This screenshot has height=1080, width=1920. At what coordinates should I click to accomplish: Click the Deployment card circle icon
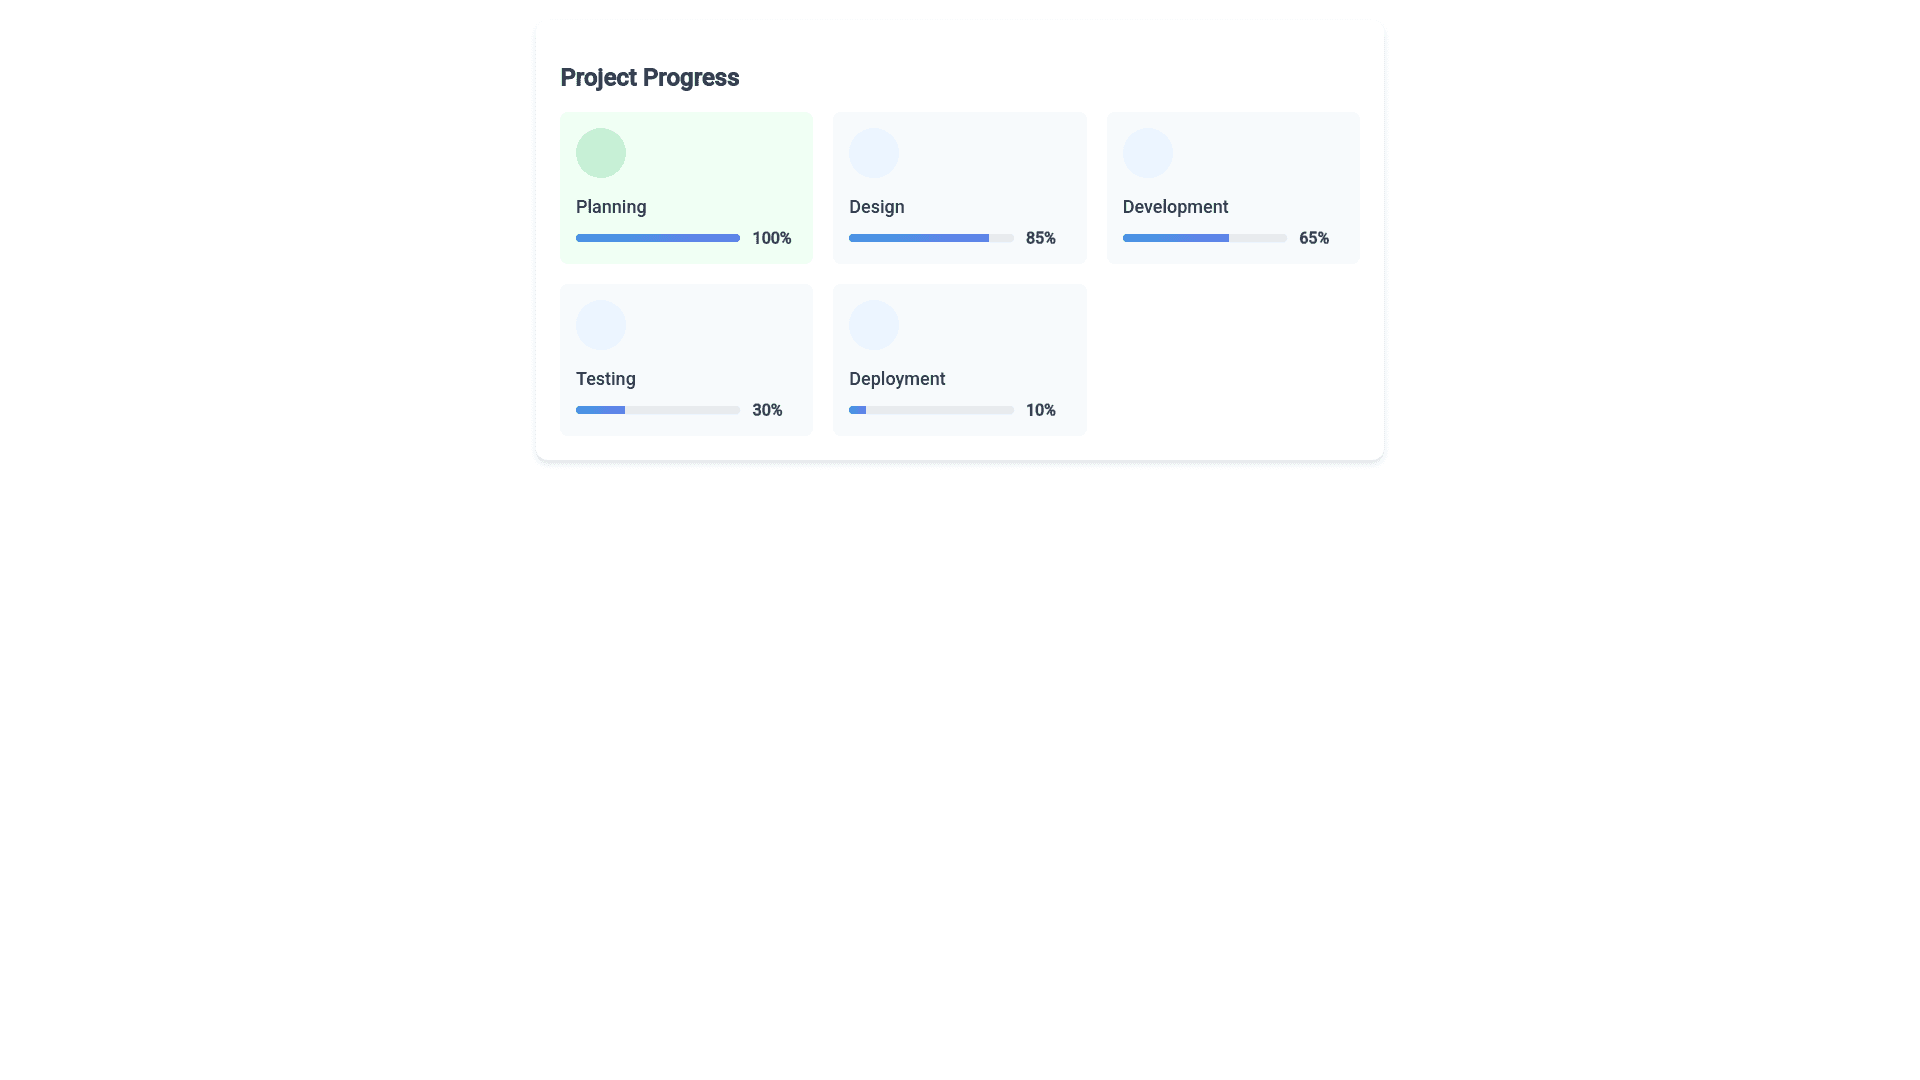[873, 325]
